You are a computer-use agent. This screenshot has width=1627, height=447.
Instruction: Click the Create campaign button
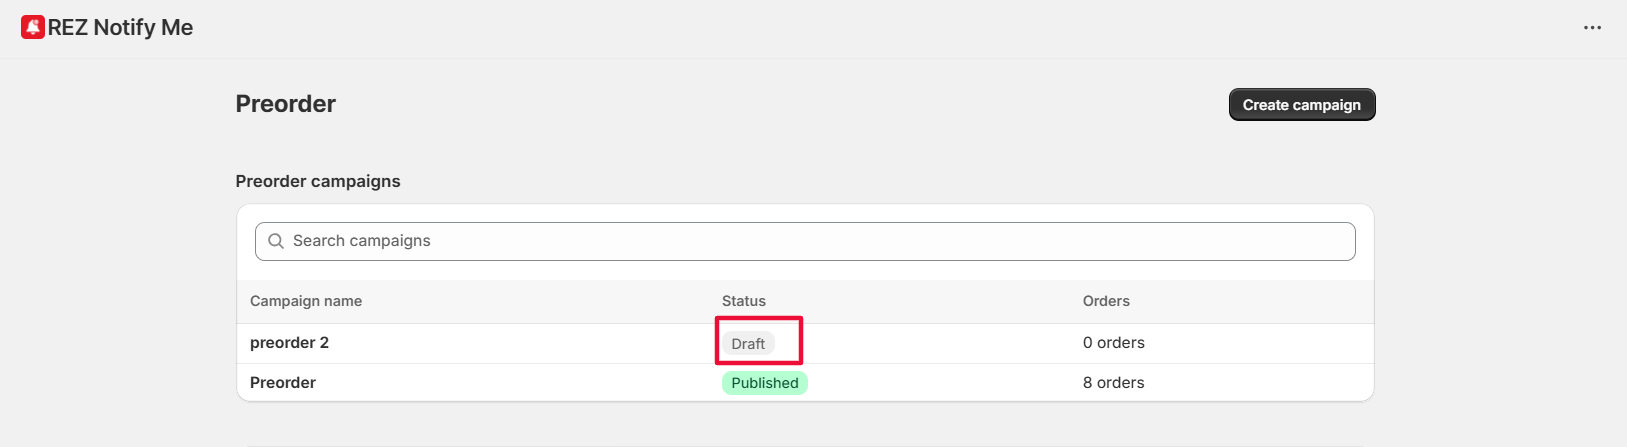click(1301, 105)
